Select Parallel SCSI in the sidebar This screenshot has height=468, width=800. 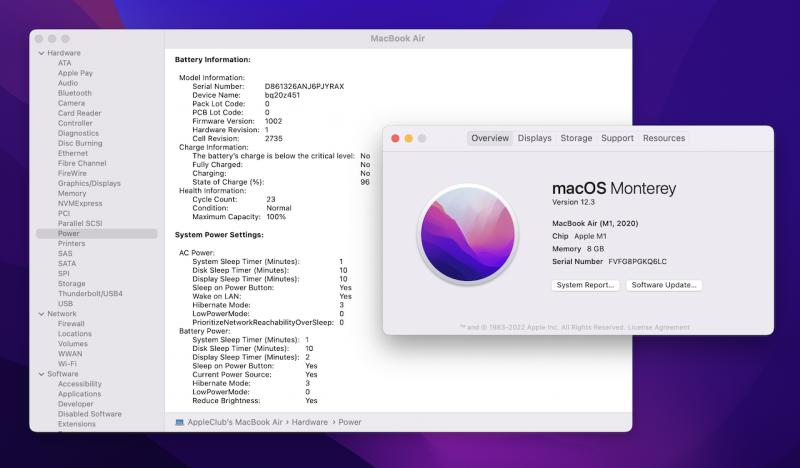[x=80, y=224]
